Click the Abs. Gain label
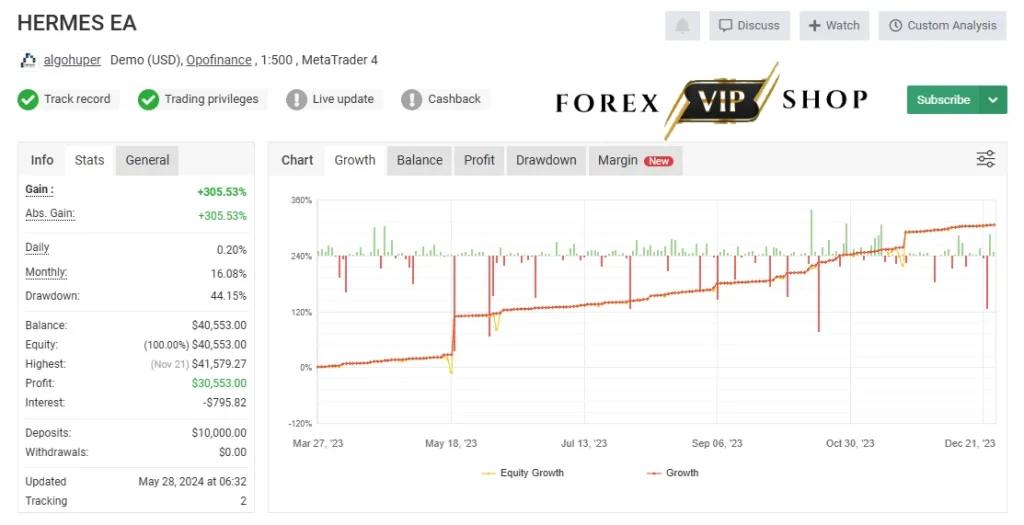The height and width of the screenshot is (525, 1024). 50,214
